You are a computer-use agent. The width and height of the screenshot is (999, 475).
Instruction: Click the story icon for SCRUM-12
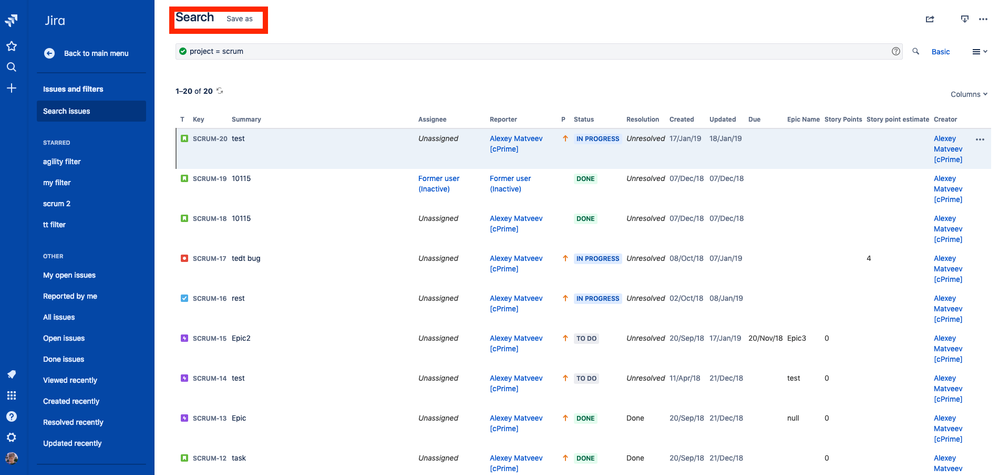pos(183,458)
